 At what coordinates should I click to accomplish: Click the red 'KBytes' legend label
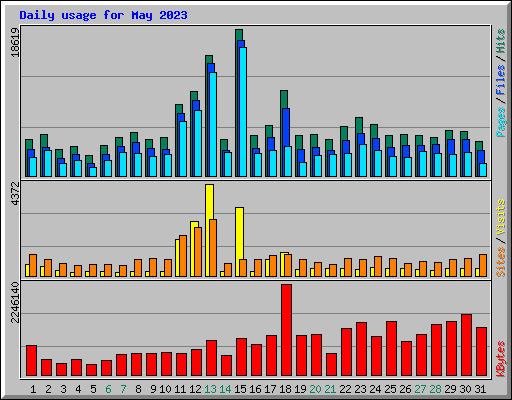click(500, 359)
